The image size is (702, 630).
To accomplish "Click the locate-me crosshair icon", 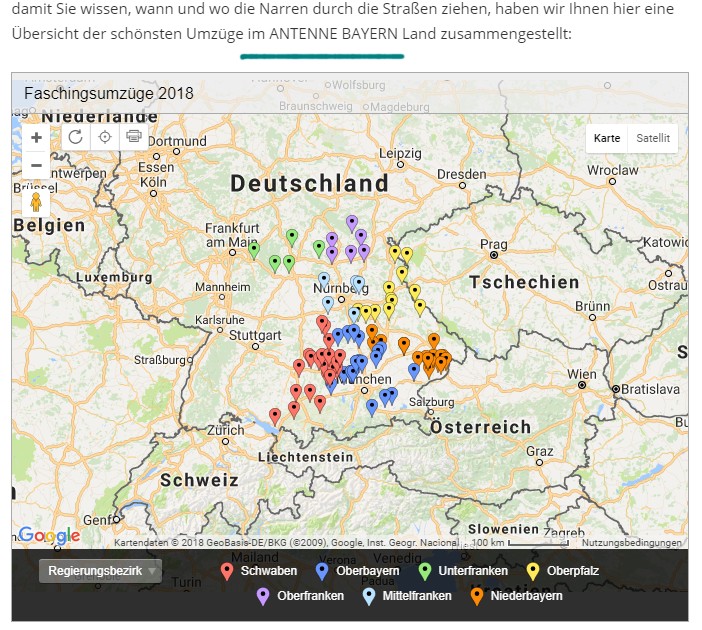I will click(x=105, y=137).
